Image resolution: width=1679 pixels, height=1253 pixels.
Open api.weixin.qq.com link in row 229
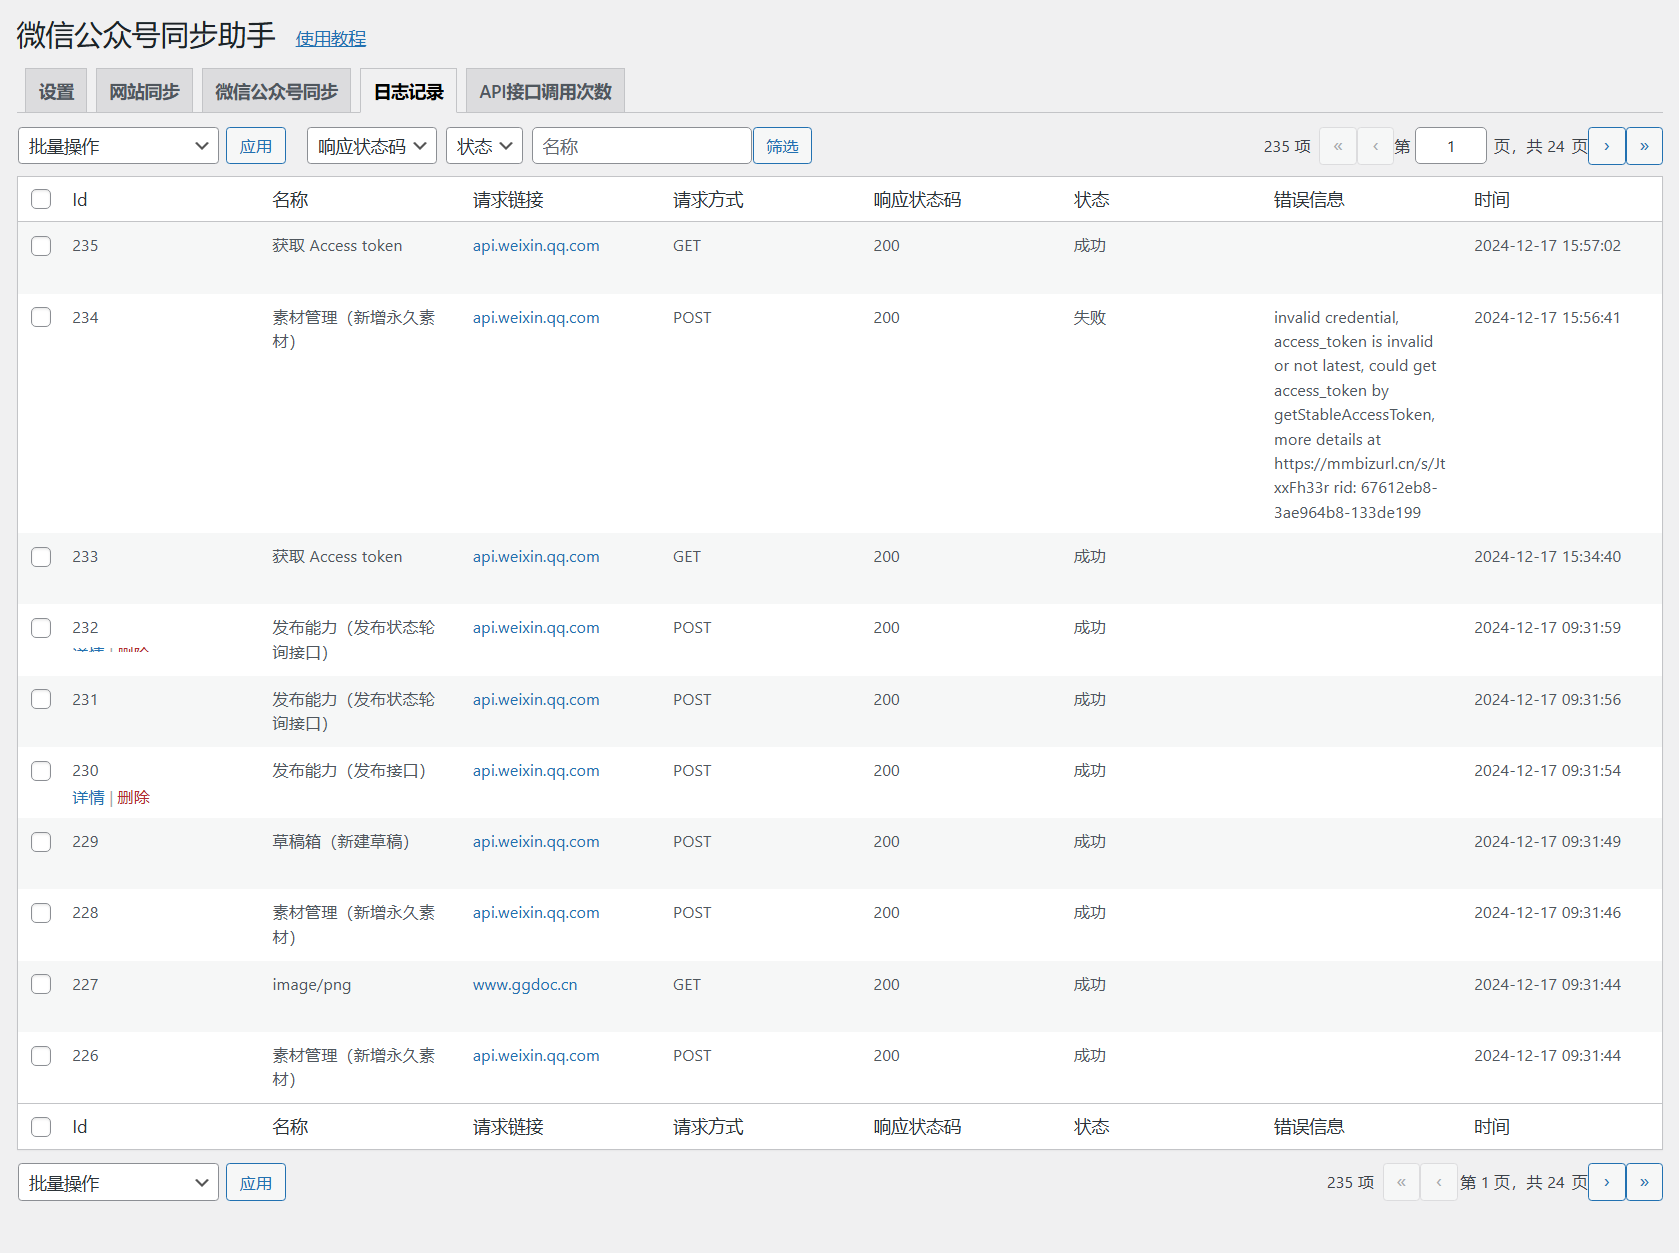tap(536, 842)
